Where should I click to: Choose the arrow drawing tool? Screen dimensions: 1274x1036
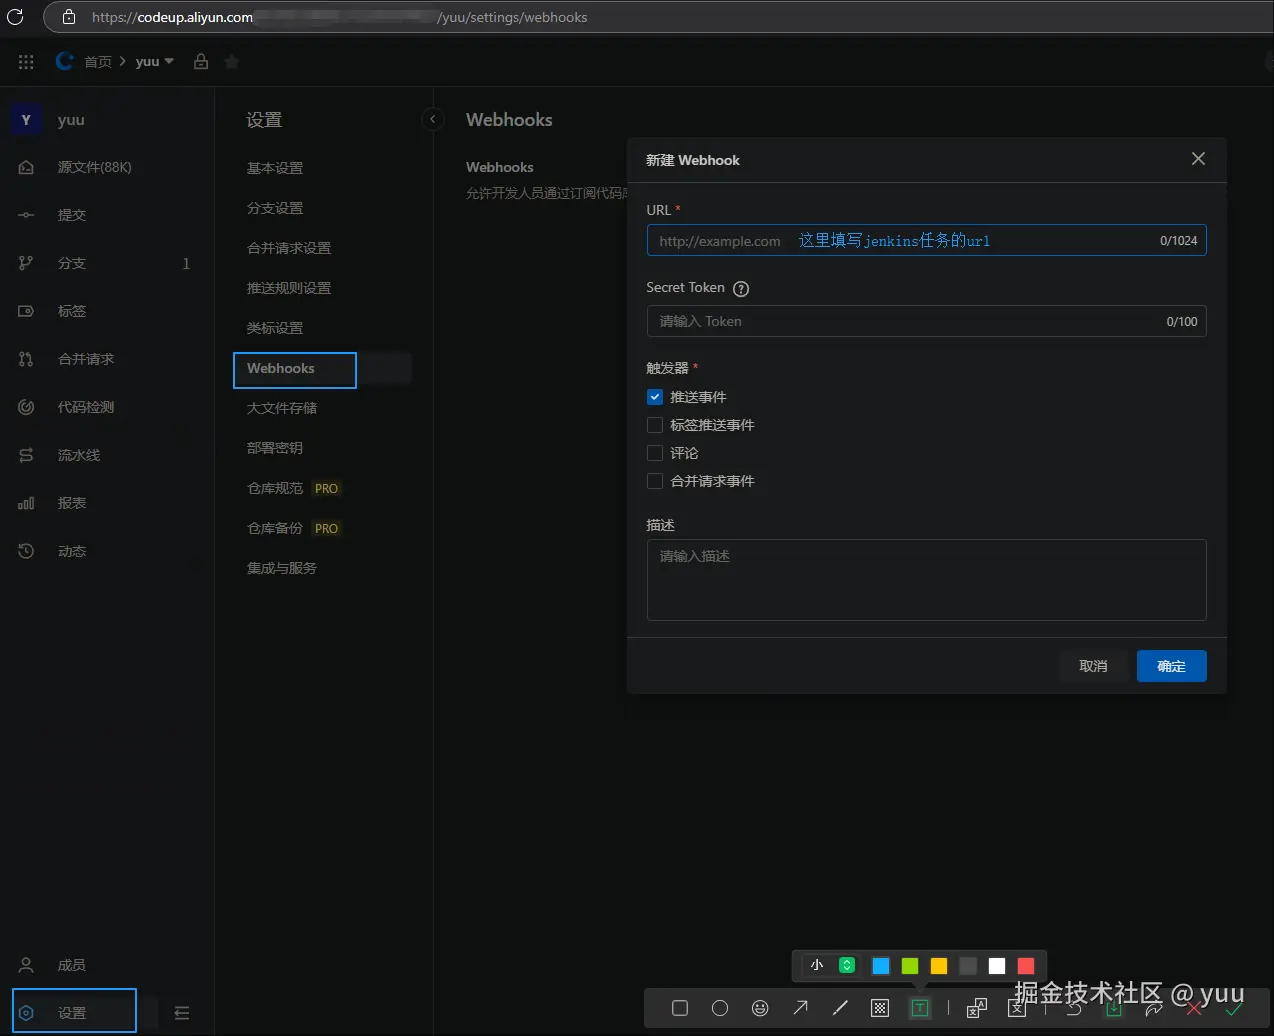[x=800, y=1008]
